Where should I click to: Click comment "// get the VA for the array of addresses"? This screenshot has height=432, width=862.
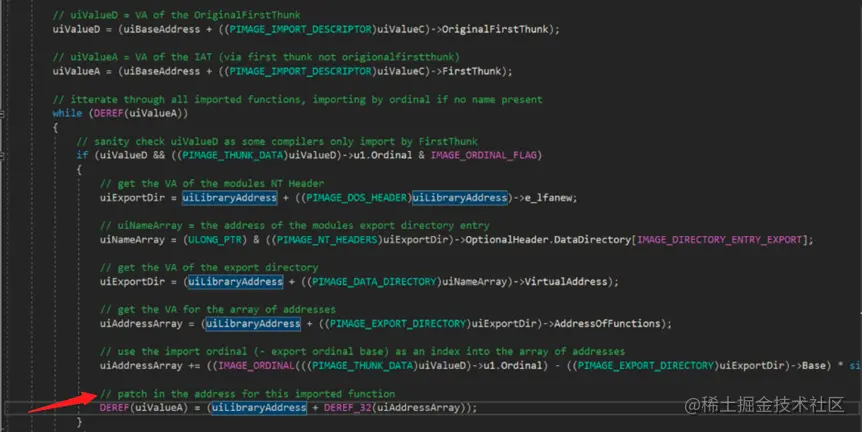(x=218, y=309)
